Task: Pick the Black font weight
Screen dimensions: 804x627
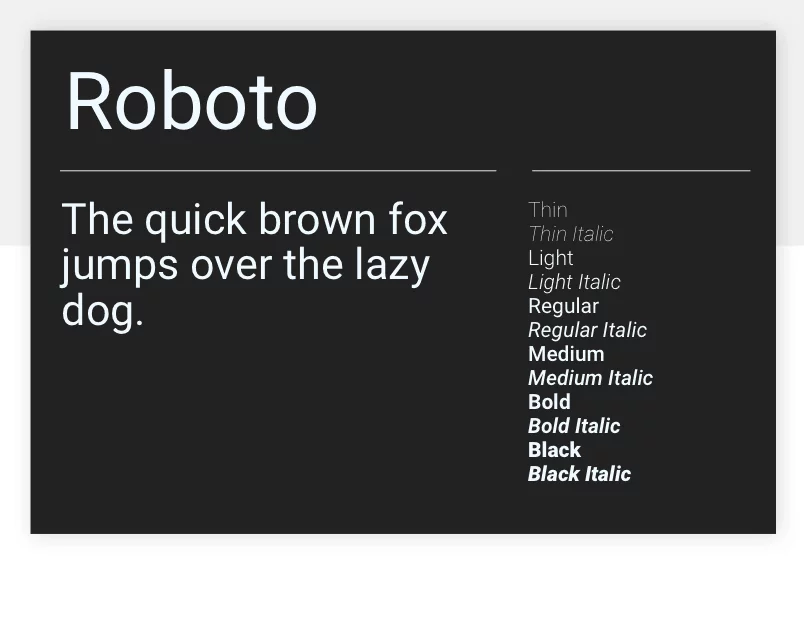Action: pos(554,450)
